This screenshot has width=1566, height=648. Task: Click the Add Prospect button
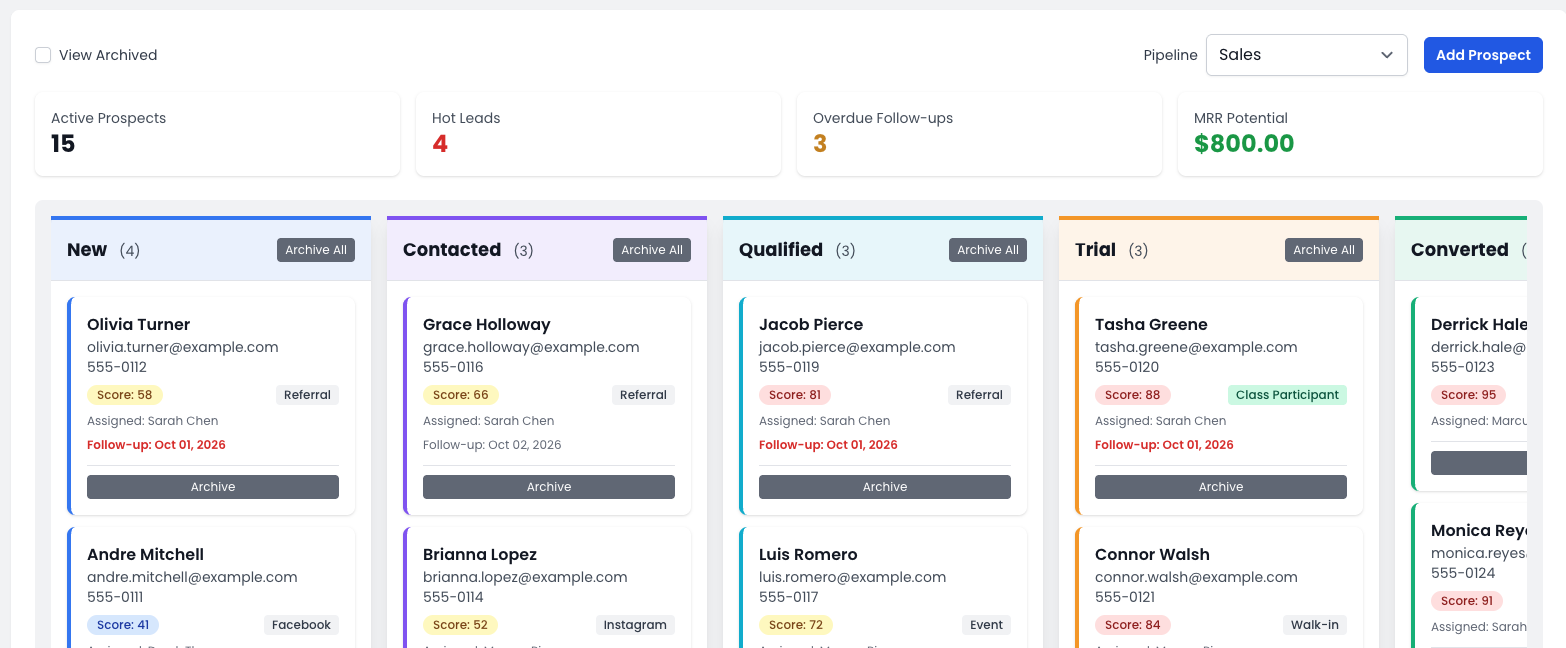pos(1483,55)
